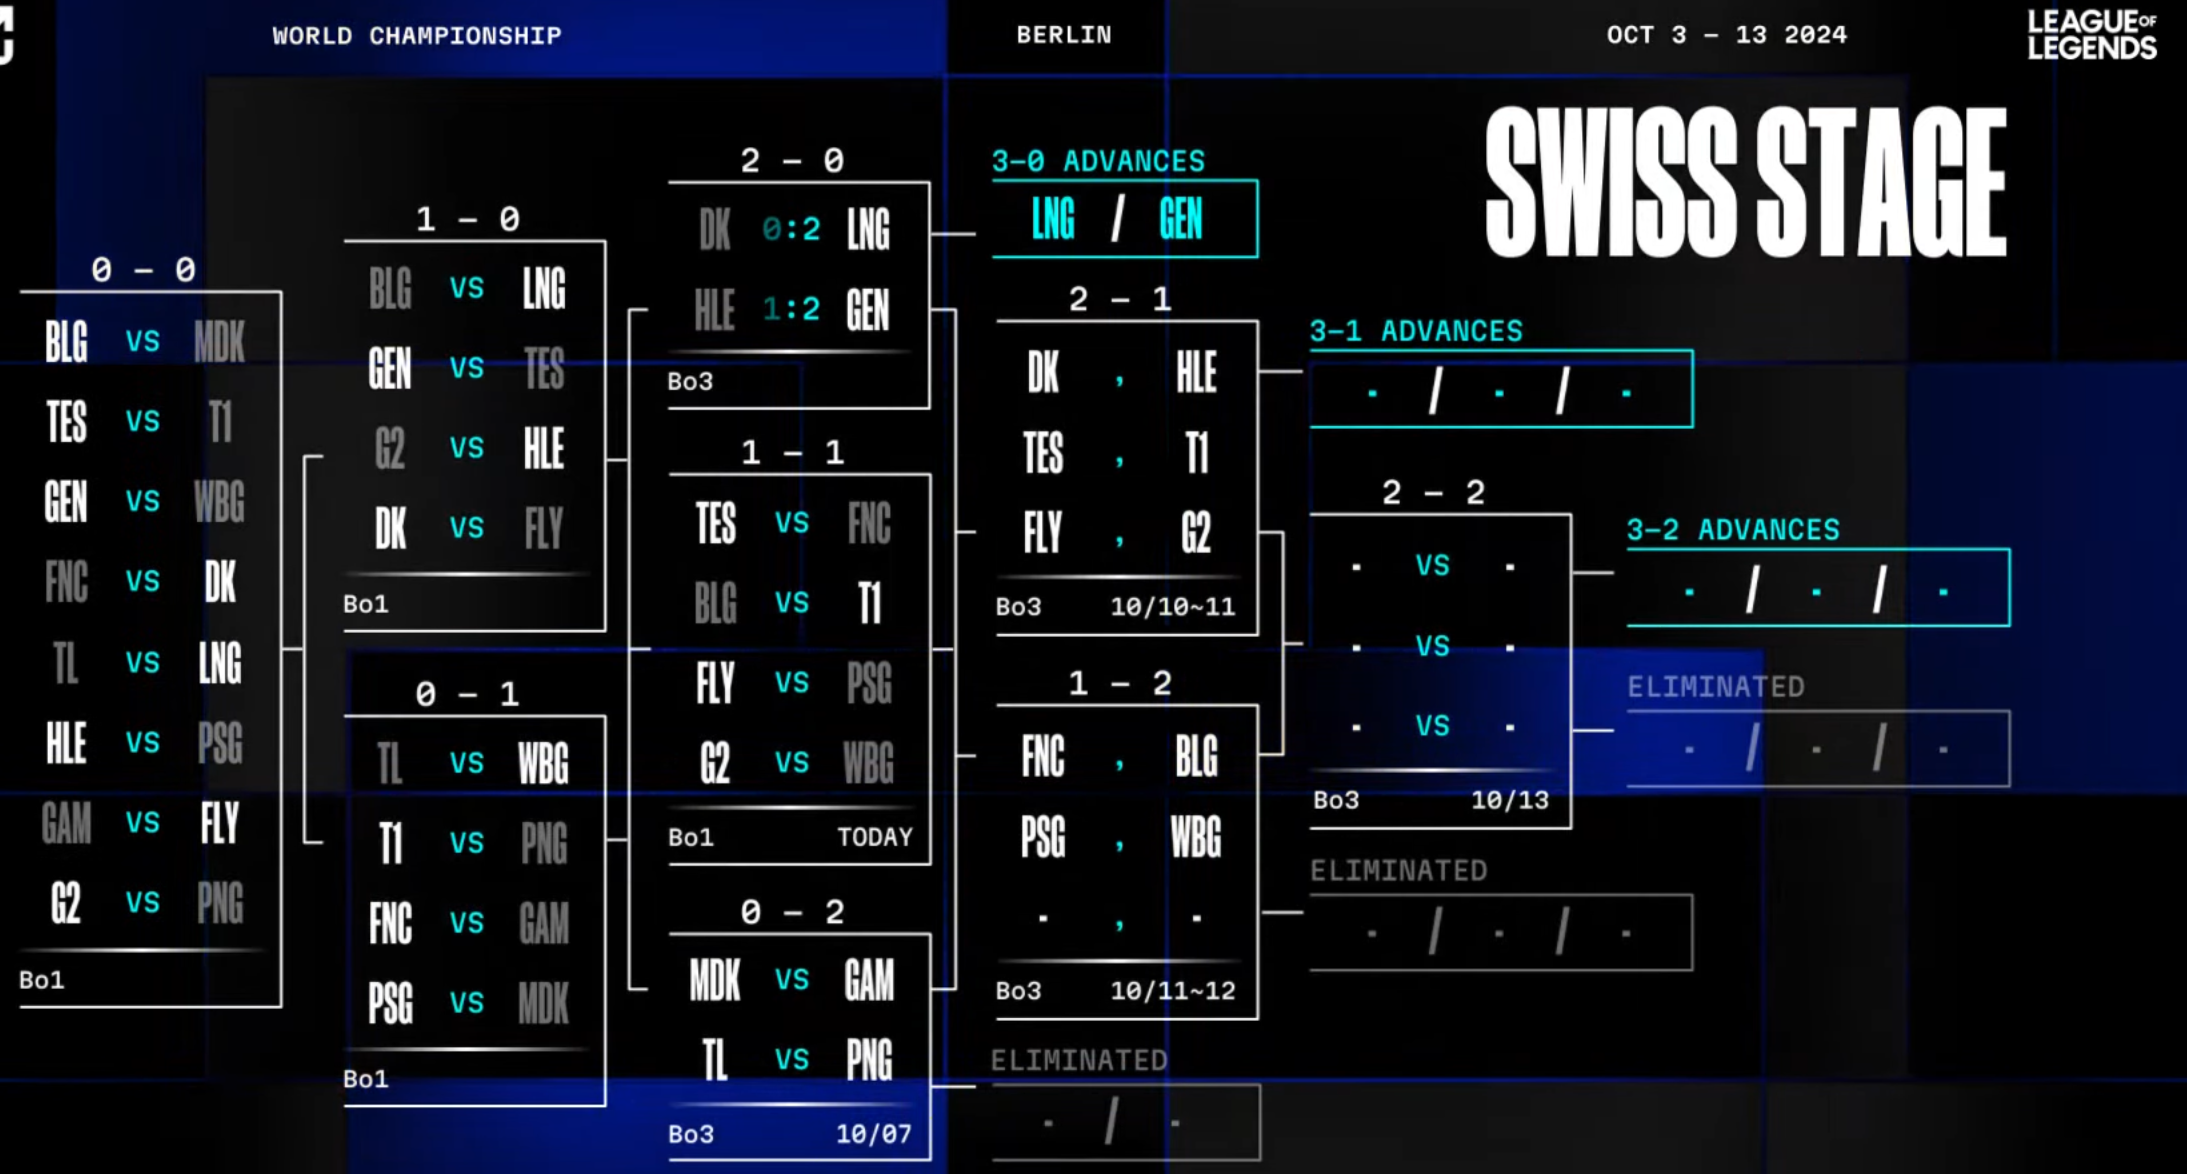Click the 3-2 ADVANCES heading
This screenshot has width=2187, height=1174.
pos(1733,530)
